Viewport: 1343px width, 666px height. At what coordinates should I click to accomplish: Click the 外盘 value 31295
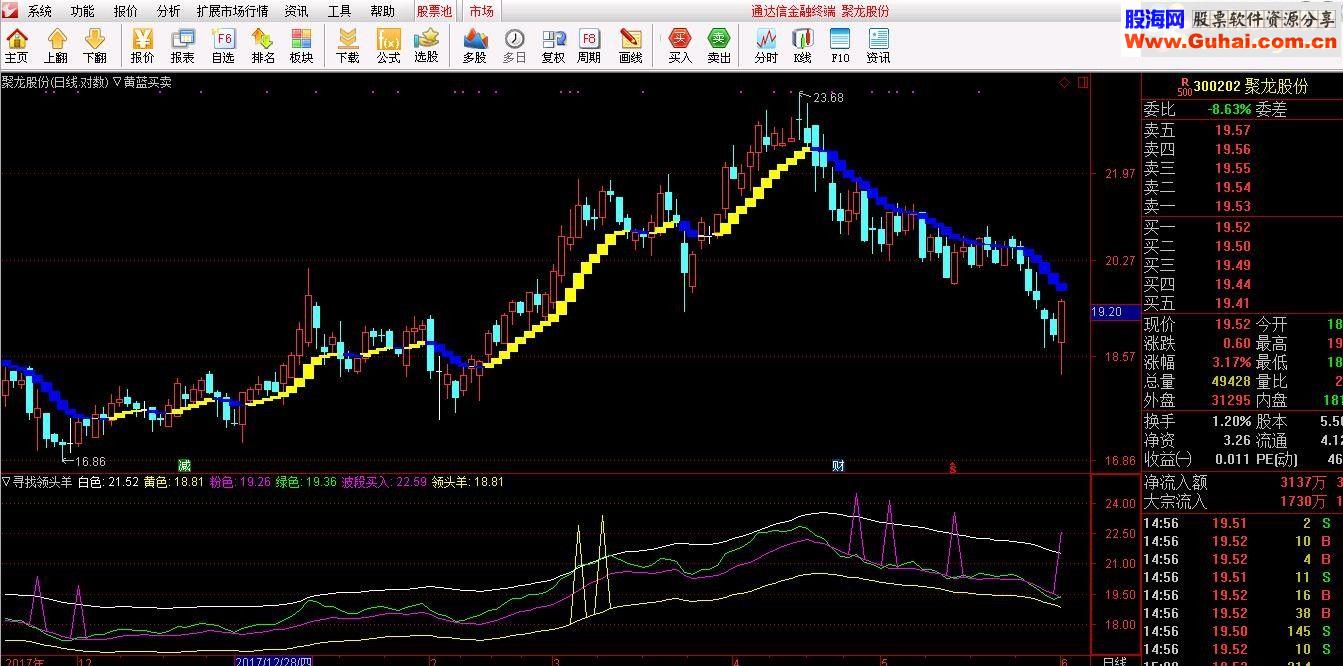pos(1231,400)
